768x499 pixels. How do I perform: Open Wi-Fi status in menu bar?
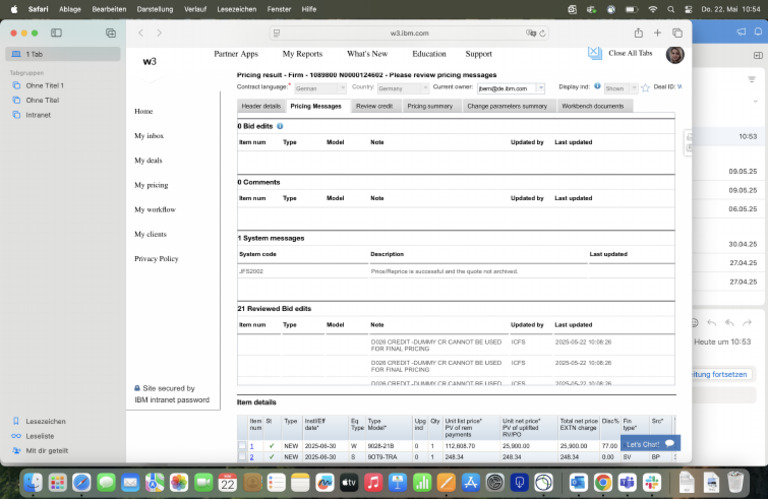click(x=652, y=9)
